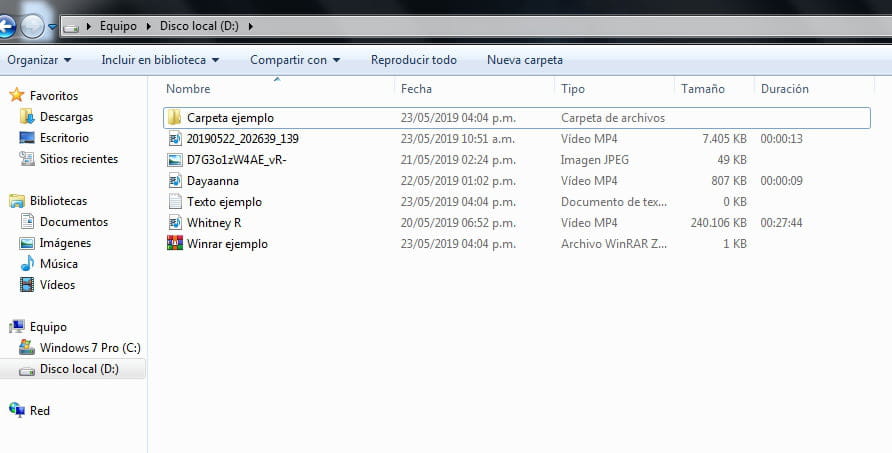The width and height of the screenshot is (892, 453).
Task: Click the Whitney R video file icon
Action: [175, 223]
